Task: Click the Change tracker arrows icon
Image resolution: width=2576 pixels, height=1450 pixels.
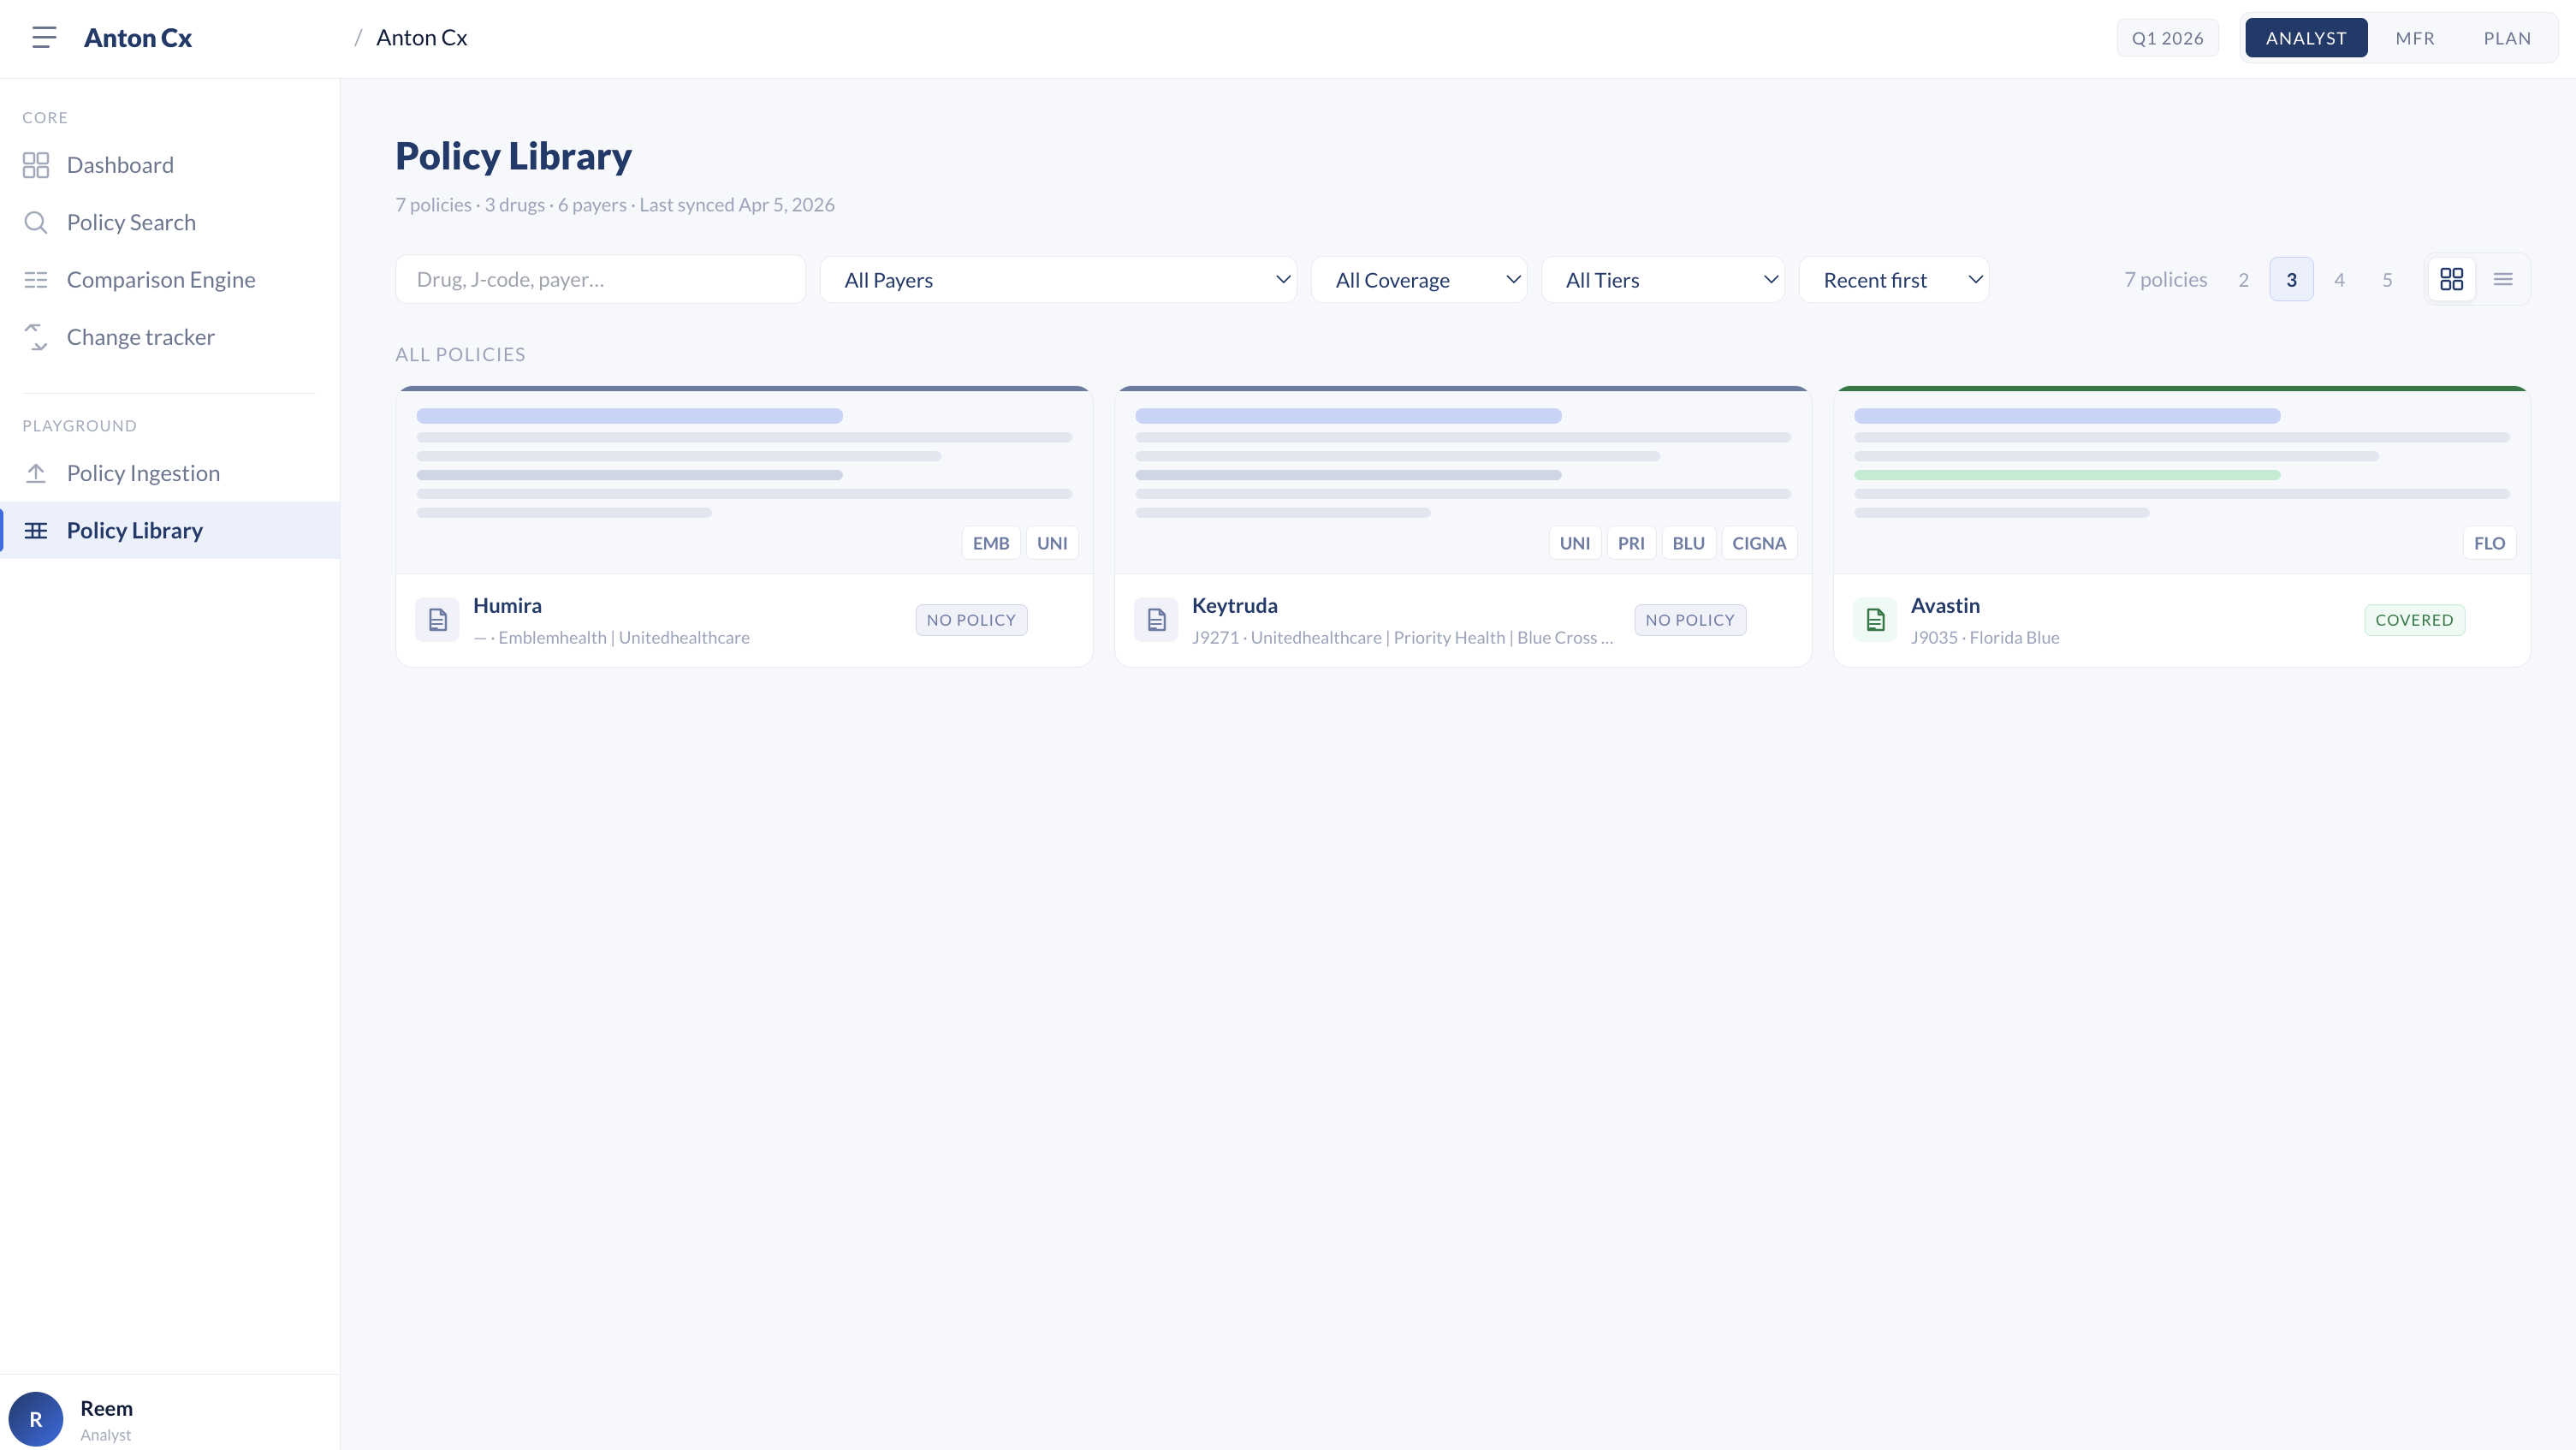Action: tap(36, 337)
